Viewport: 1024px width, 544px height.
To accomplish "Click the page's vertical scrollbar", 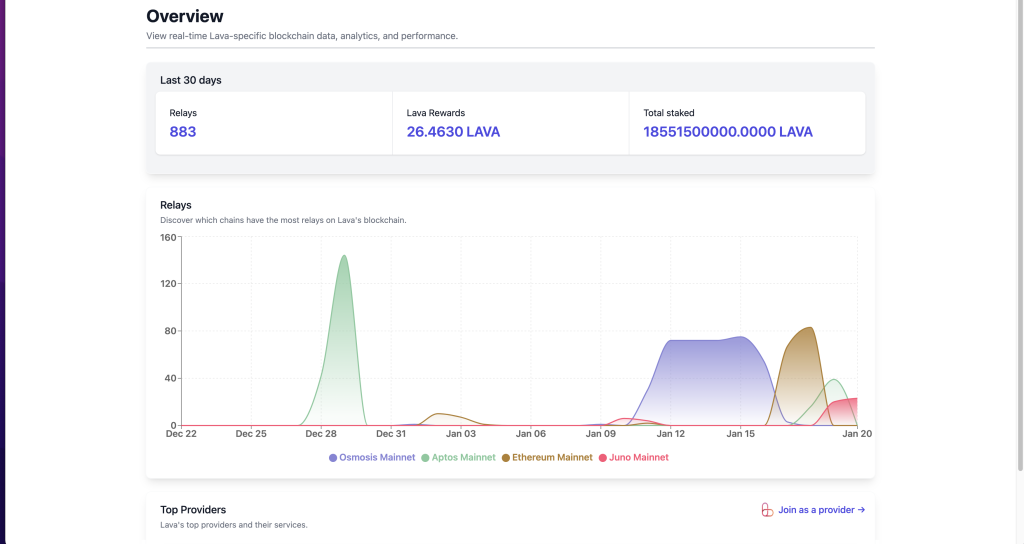I will coord(1019,200).
